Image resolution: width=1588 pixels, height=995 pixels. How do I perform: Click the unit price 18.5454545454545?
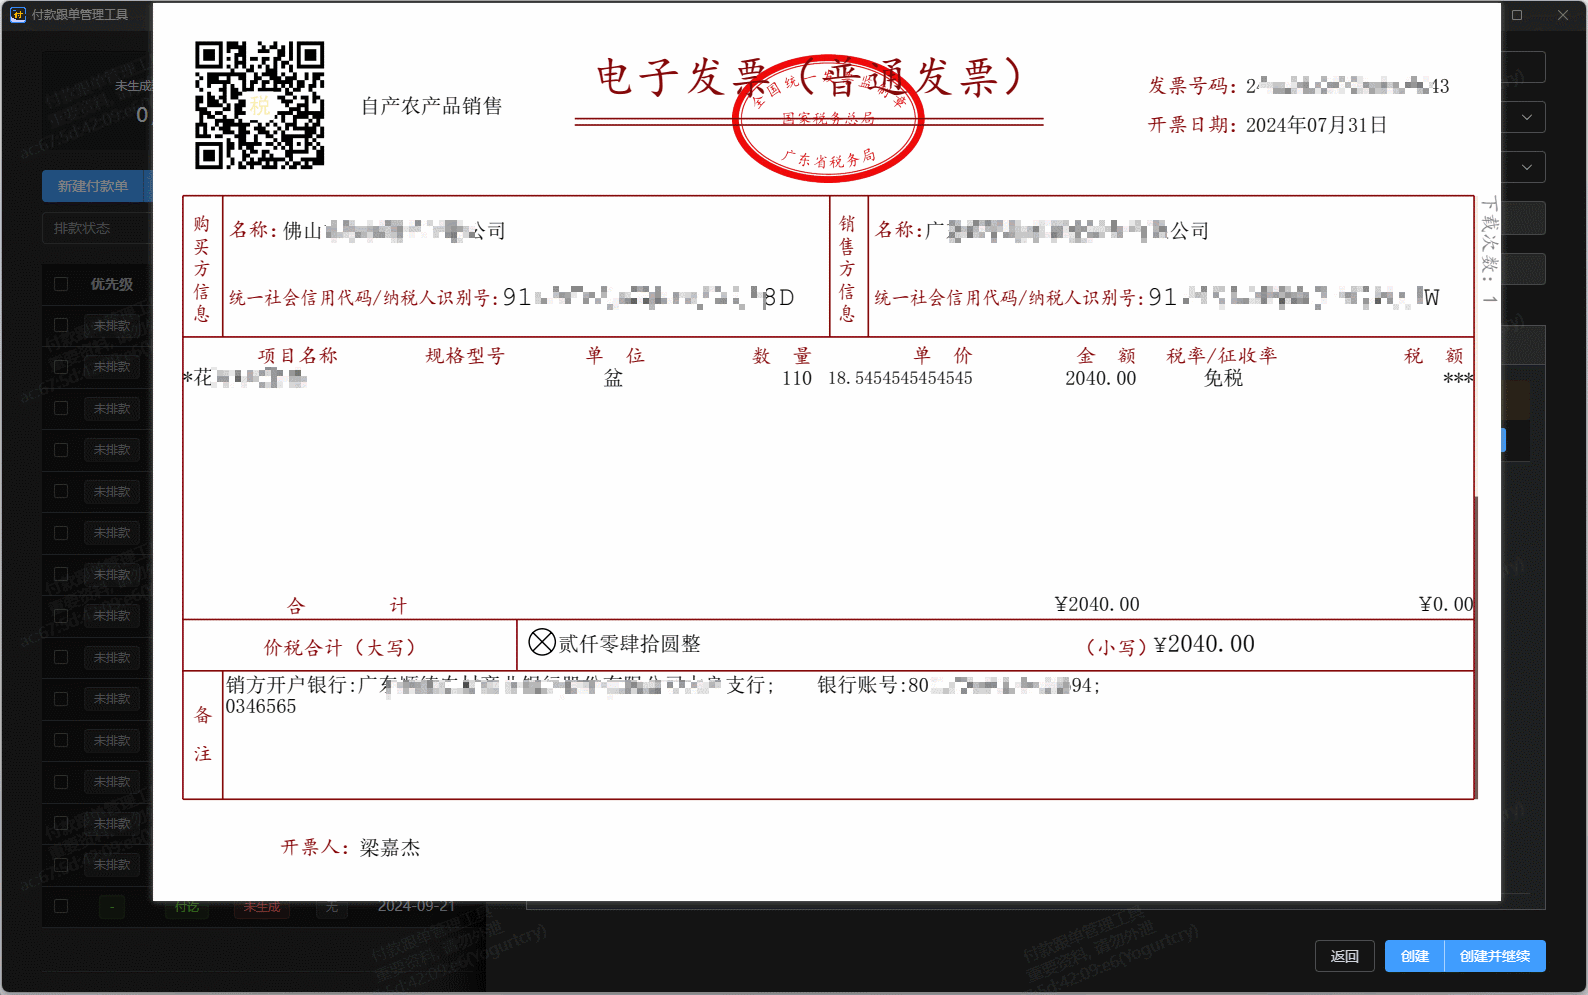pos(900,378)
